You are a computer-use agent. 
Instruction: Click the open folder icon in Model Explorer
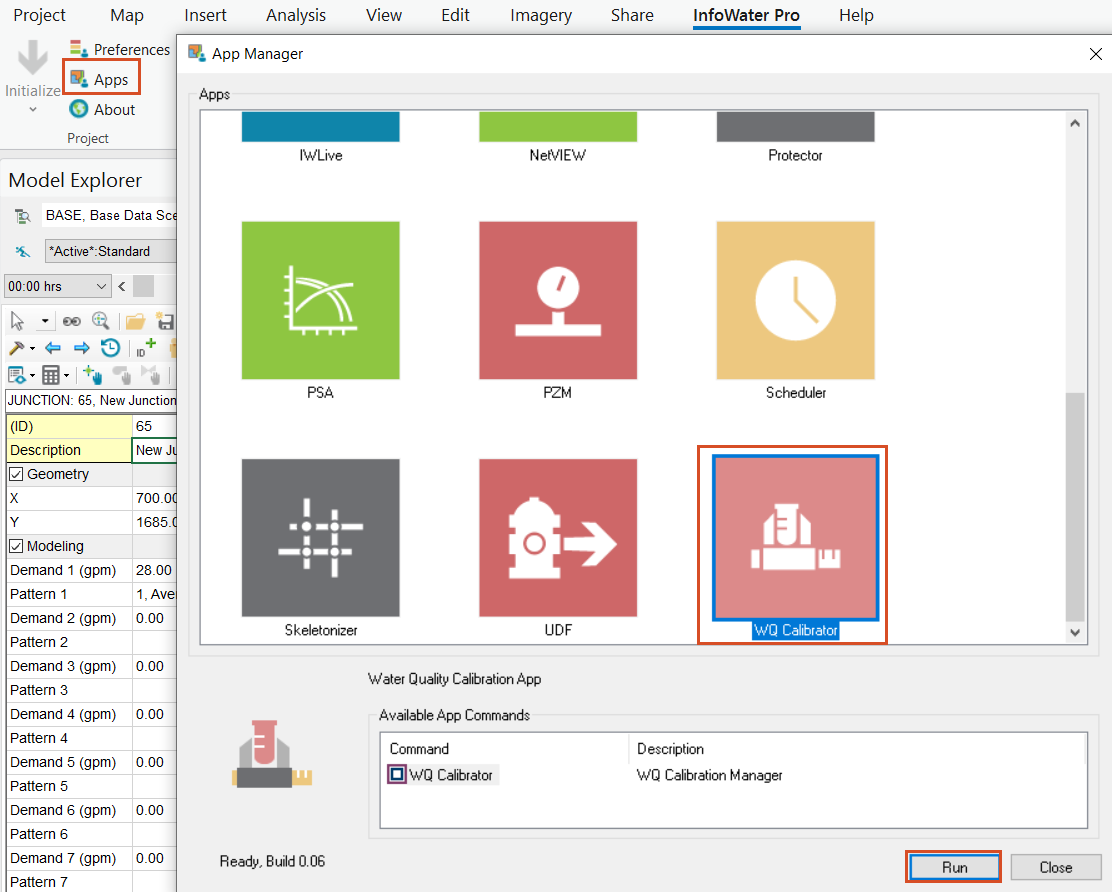(135, 322)
